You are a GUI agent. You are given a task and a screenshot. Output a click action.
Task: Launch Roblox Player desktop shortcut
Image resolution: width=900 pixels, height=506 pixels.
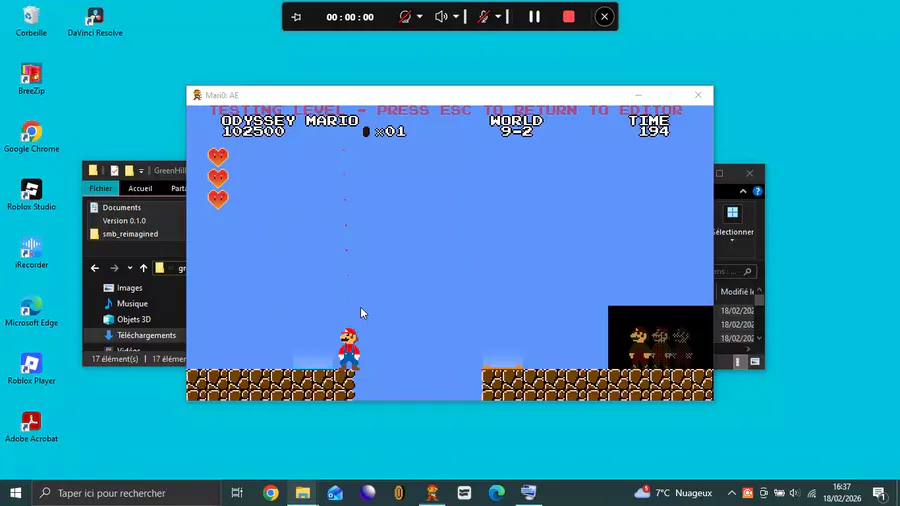click(x=31, y=369)
